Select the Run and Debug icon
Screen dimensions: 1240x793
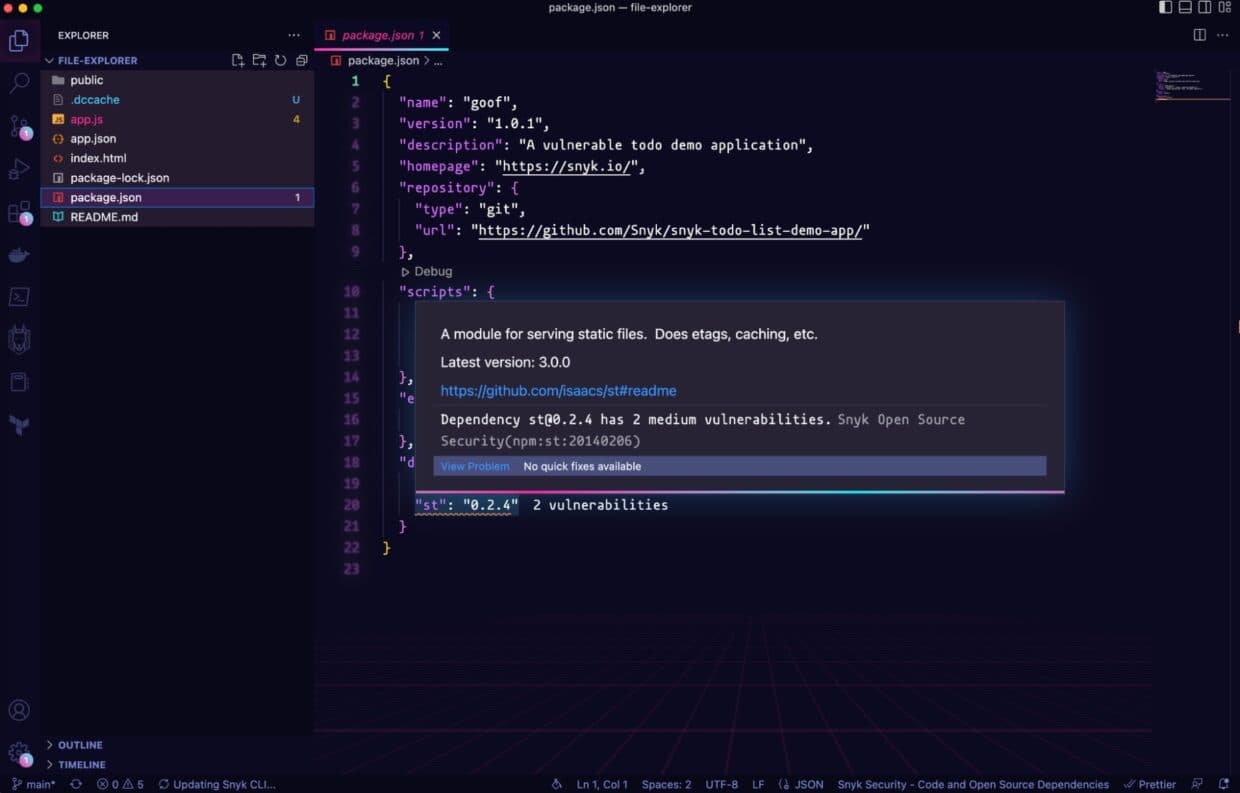(x=20, y=168)
